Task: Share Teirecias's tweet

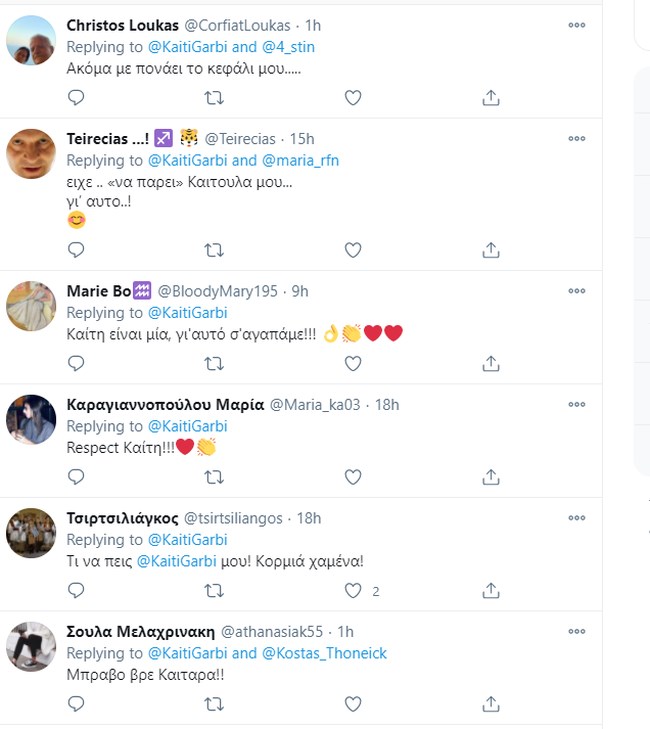Action: pos(490,249)
